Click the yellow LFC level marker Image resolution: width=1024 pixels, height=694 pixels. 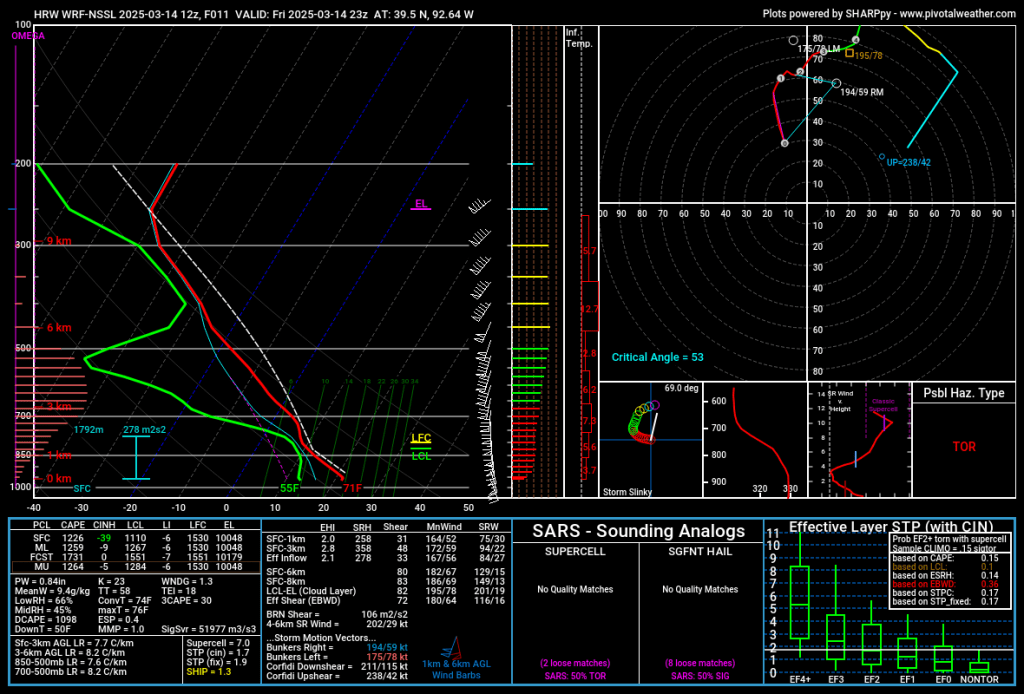[x=422, y=438]
